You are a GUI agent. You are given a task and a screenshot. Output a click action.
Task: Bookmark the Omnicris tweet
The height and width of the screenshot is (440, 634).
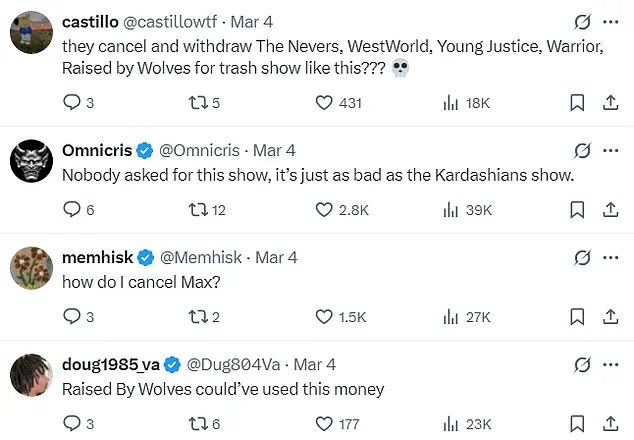pos(577,209)
